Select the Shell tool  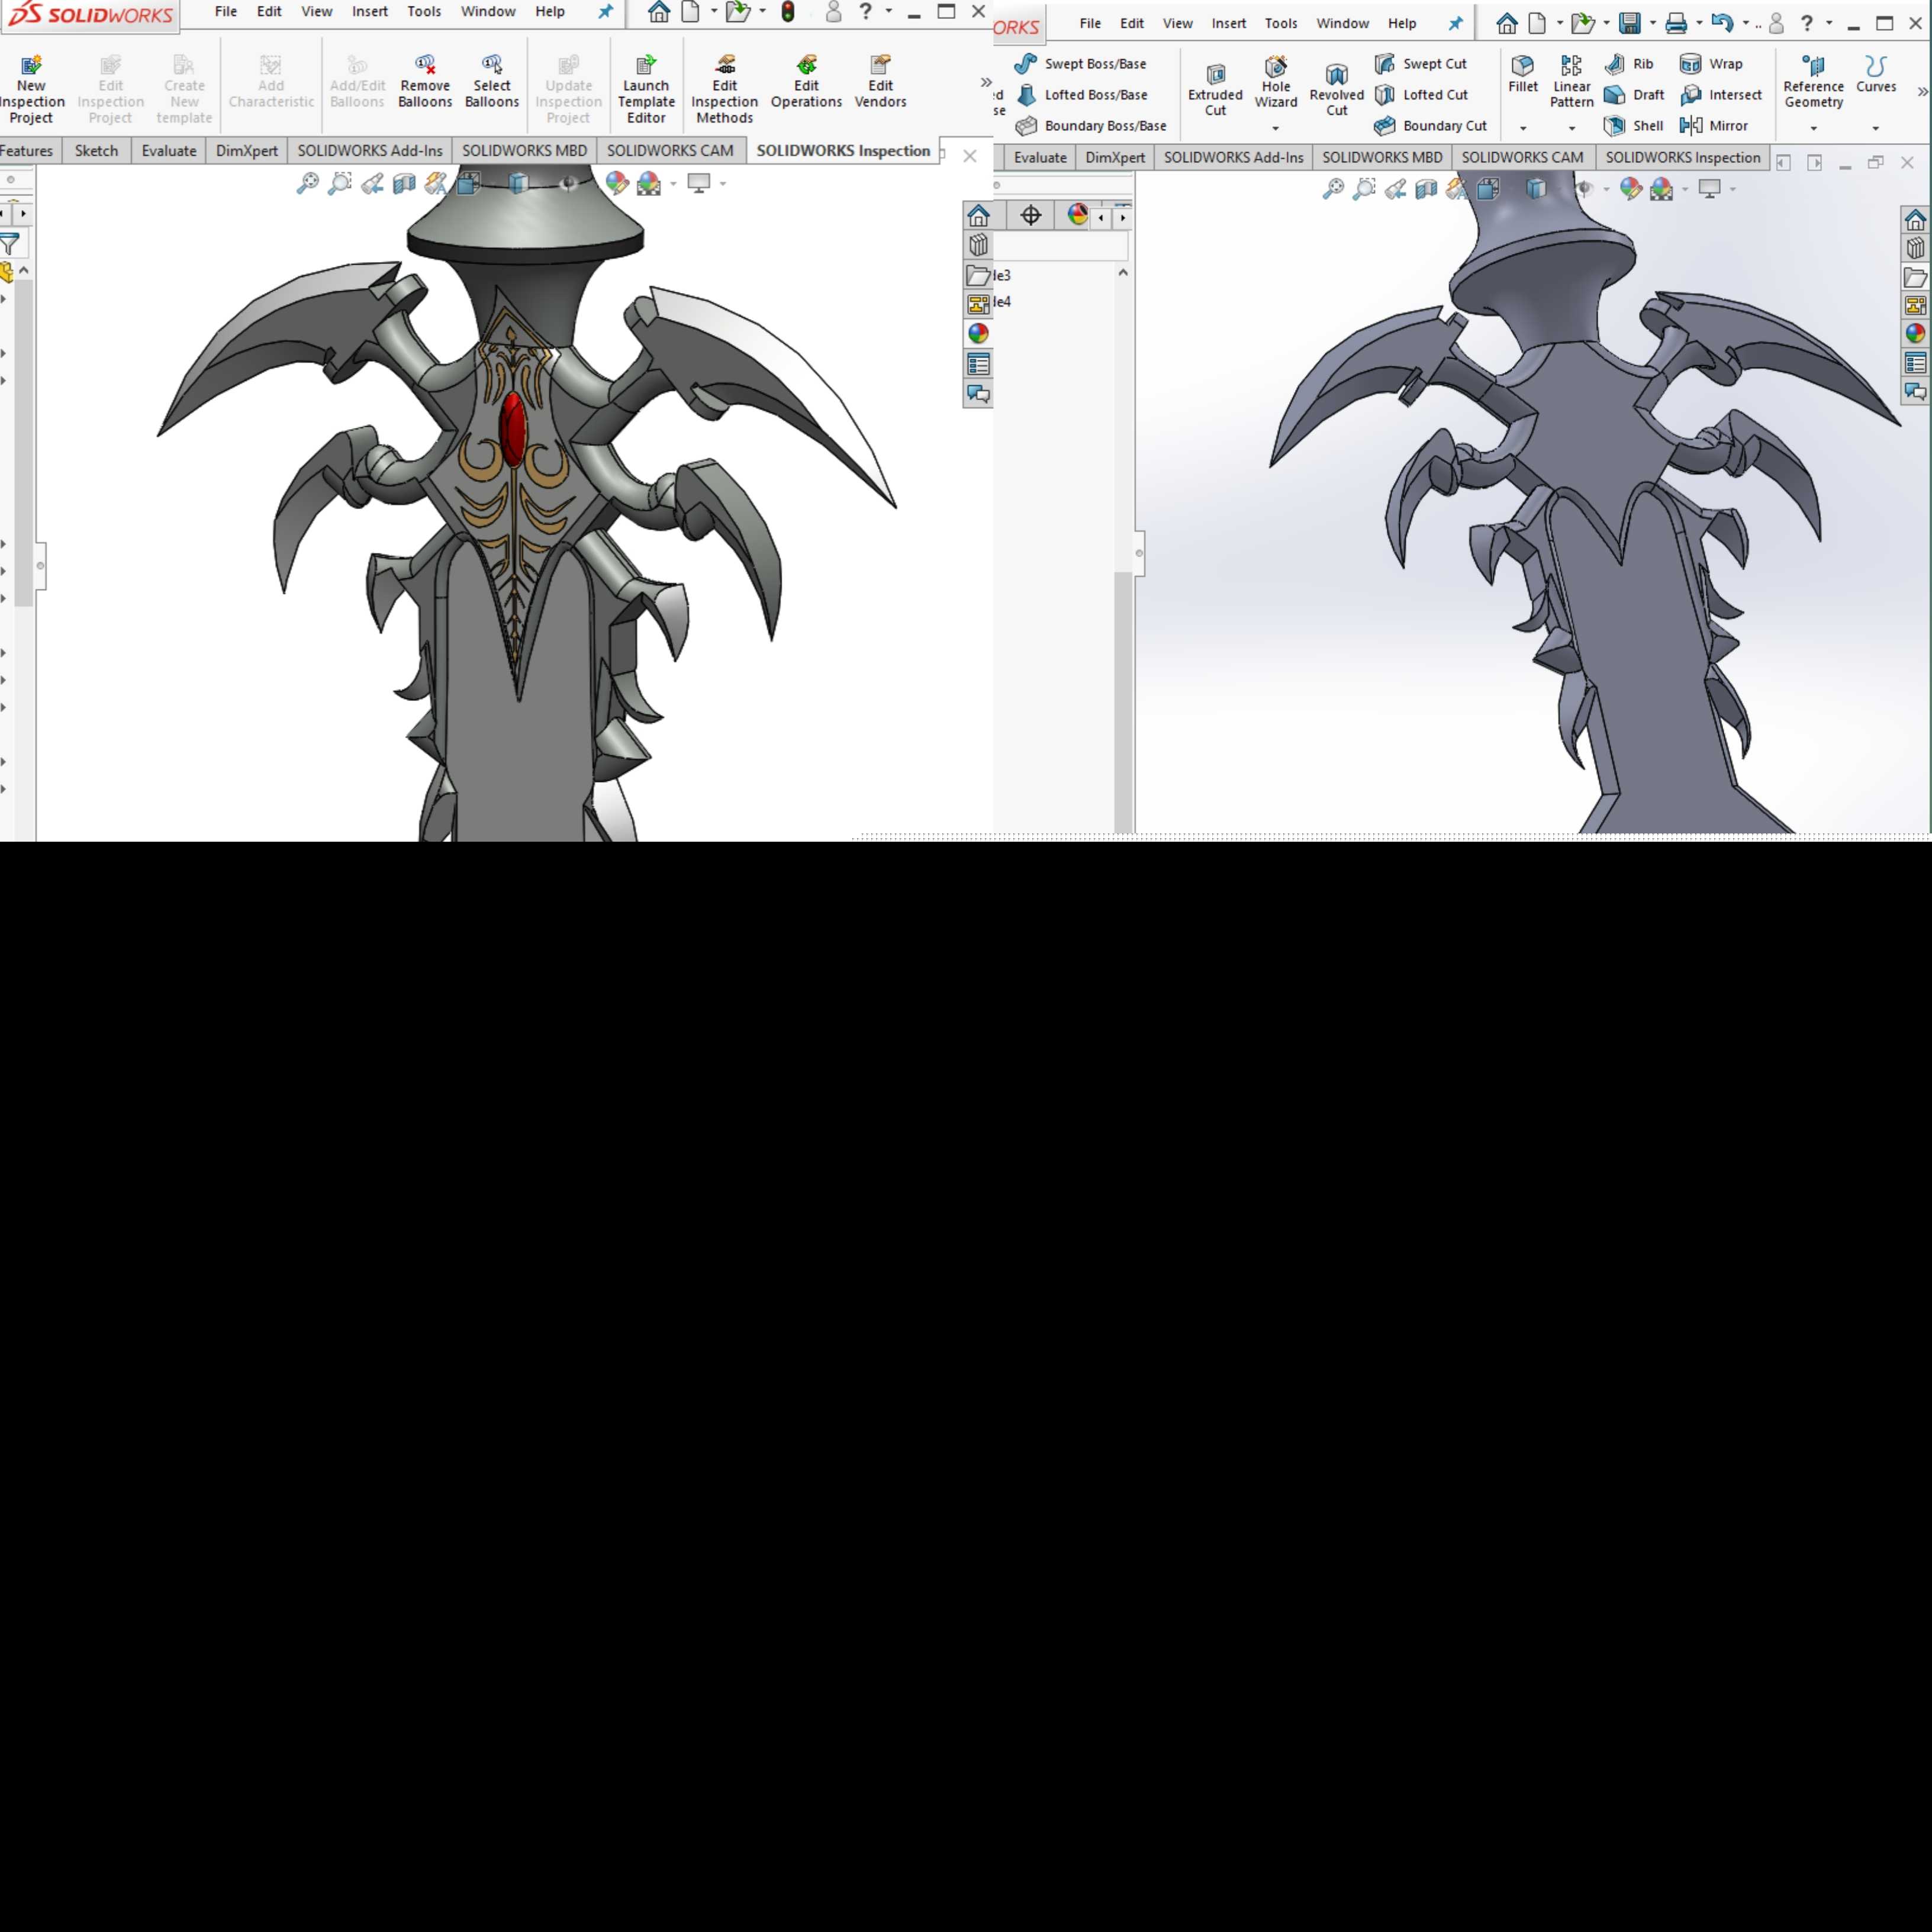(1634, 126)
